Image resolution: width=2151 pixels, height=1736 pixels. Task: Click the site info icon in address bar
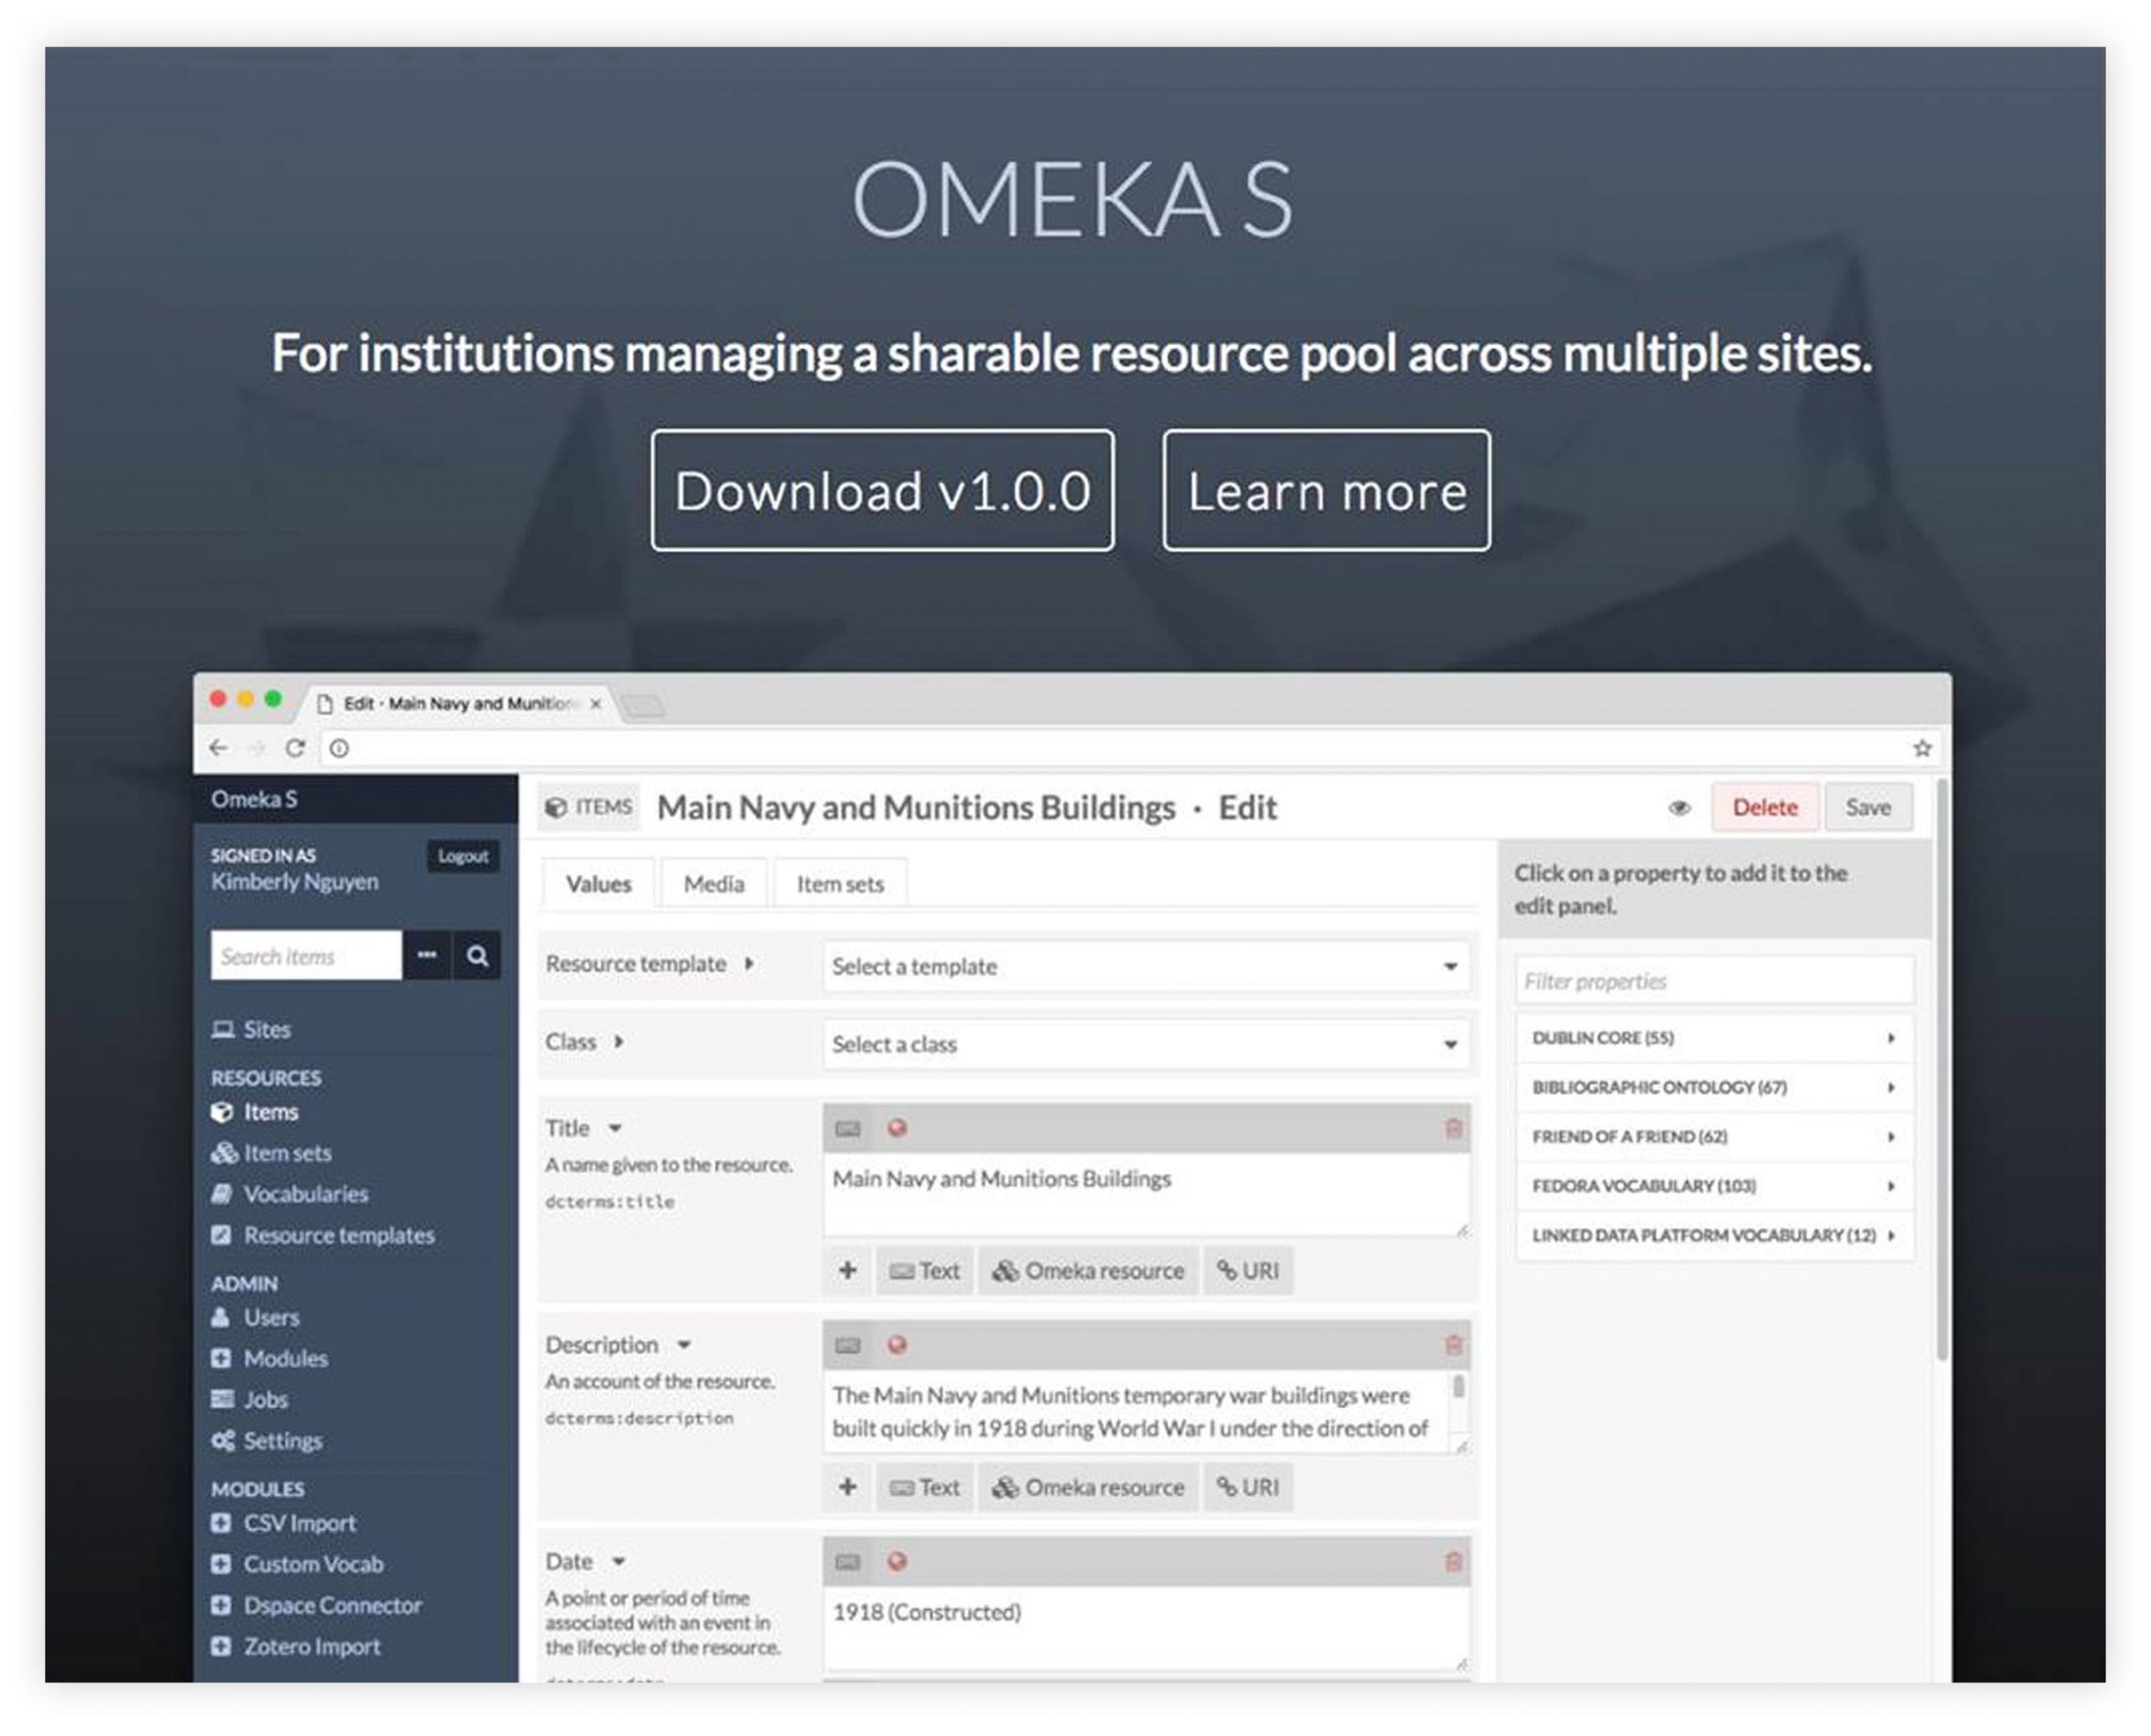[x=339, y=748]
